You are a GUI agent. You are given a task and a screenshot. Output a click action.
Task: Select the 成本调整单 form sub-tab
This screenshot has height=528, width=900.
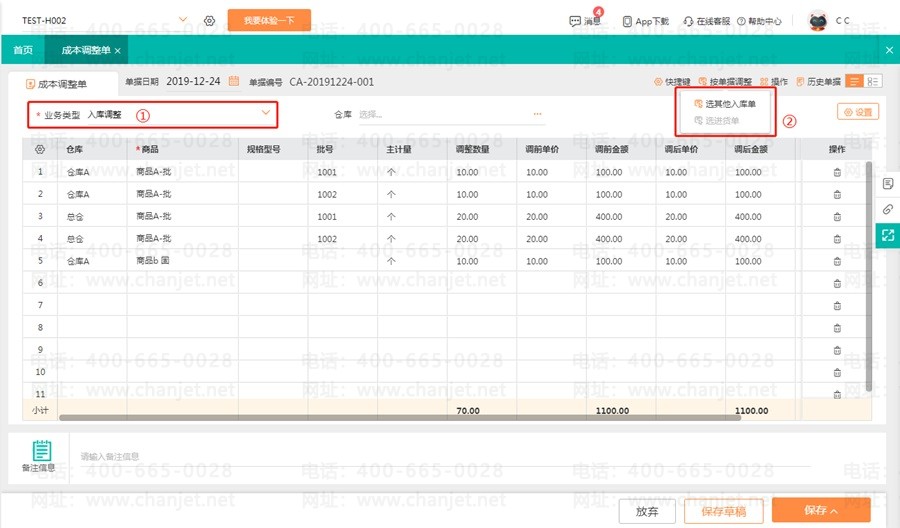coord(57,84)
